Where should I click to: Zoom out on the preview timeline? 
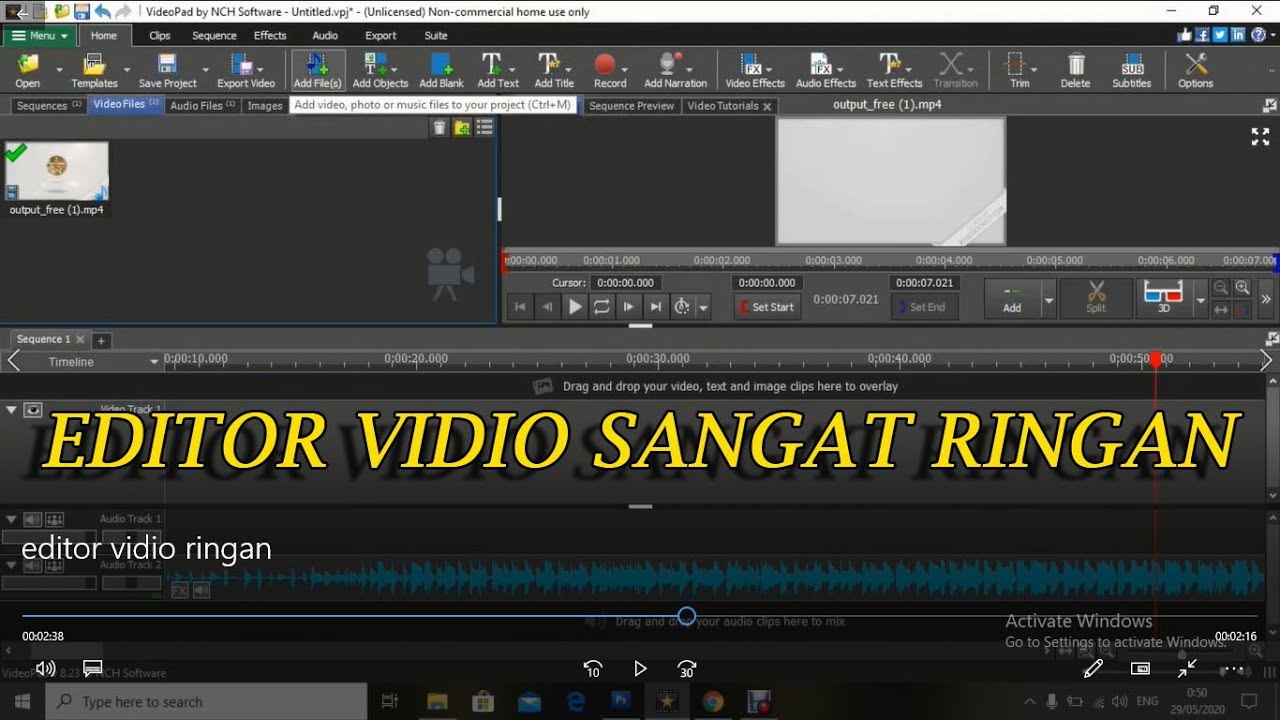[1221, 288]
